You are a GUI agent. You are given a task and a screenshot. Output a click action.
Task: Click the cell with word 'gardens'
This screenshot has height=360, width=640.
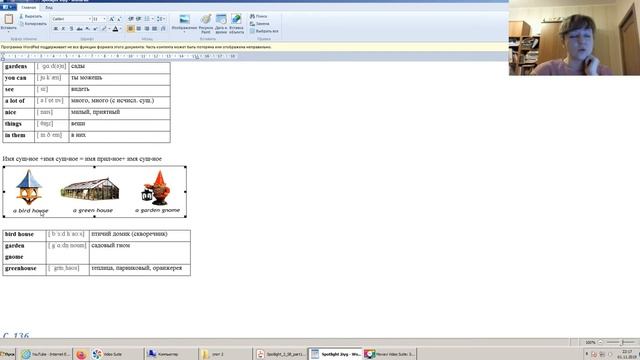19,67
